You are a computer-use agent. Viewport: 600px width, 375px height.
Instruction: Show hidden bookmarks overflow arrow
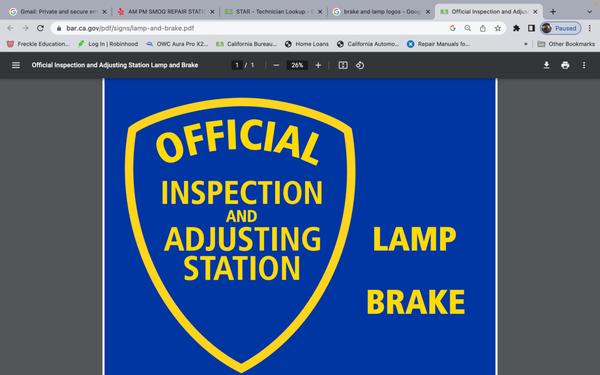coord(526,44)
